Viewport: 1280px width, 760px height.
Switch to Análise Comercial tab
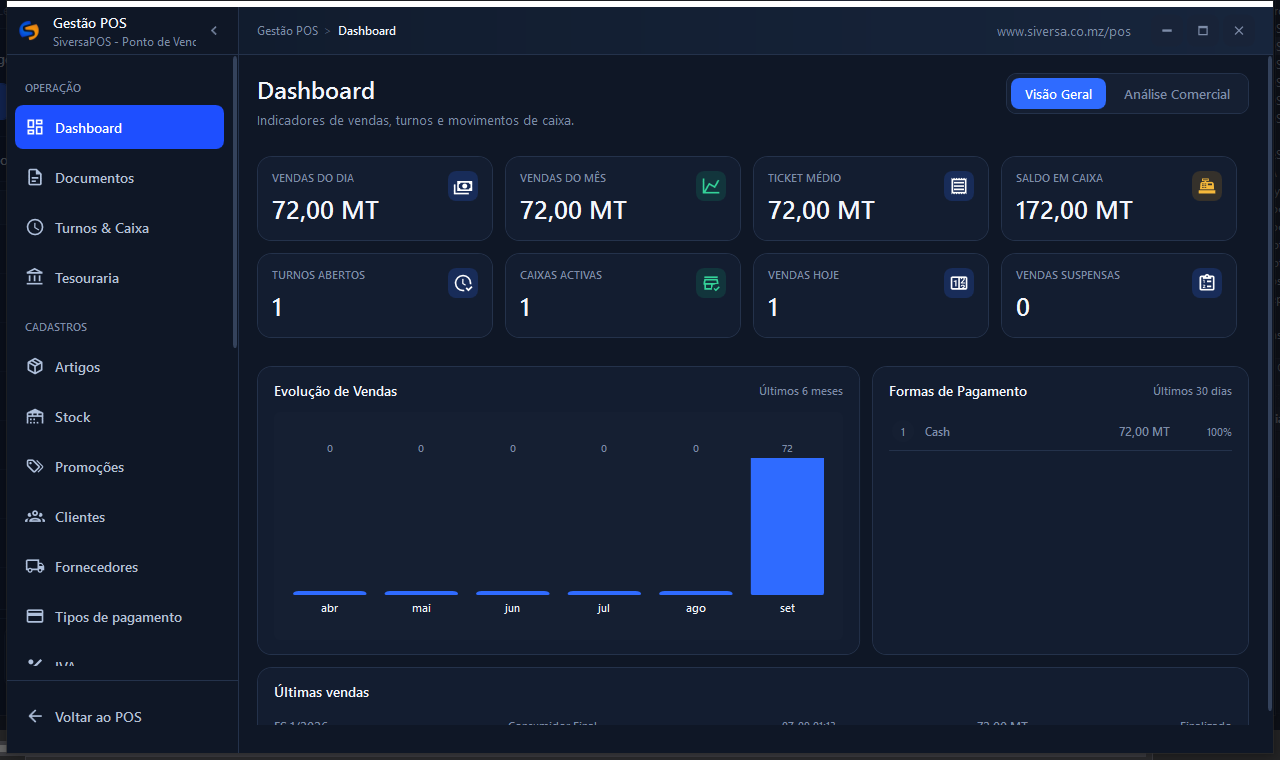point(1177,94)
